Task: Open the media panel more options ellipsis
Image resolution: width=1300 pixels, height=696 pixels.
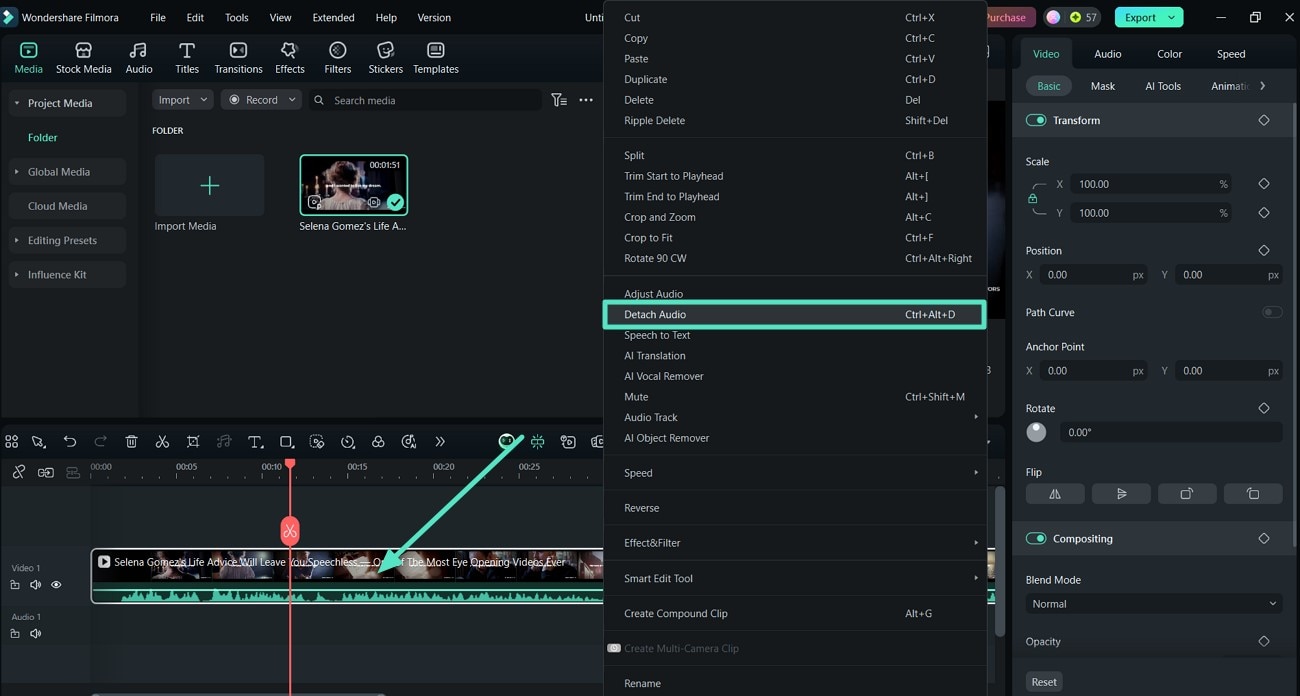Action: [586, 100]
